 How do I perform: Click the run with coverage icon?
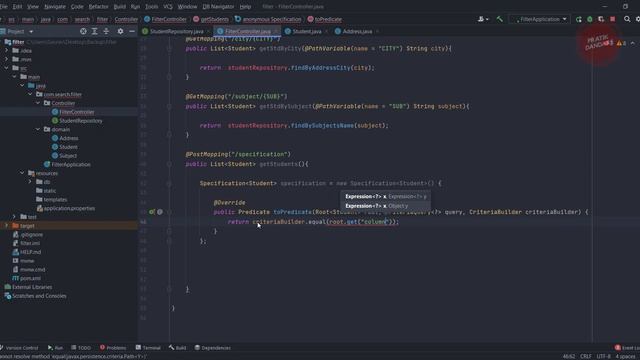tap(601, 19)
